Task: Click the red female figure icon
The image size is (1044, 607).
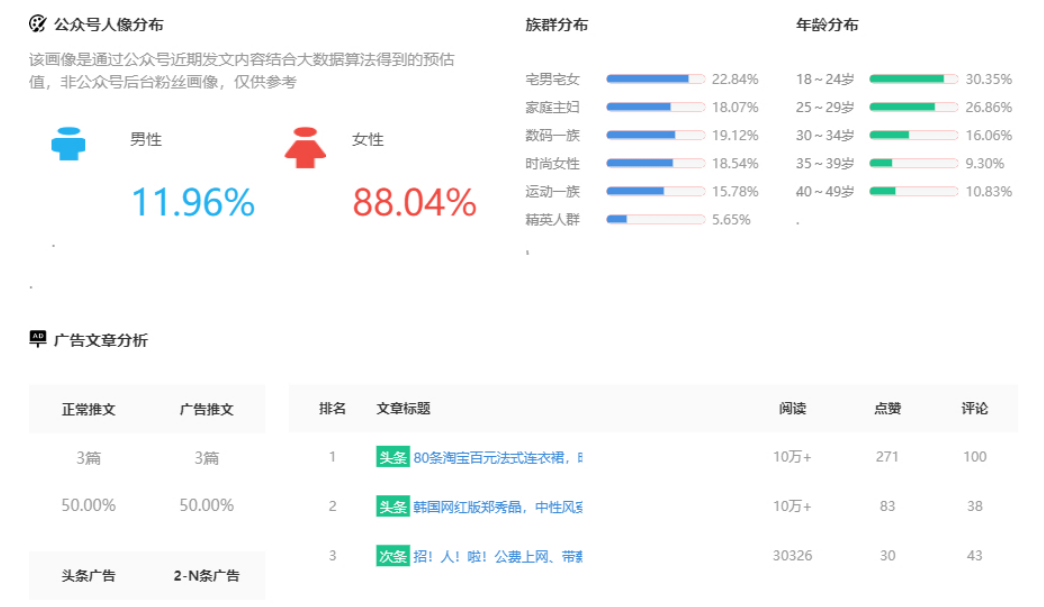Action: (x=305, y=147)
